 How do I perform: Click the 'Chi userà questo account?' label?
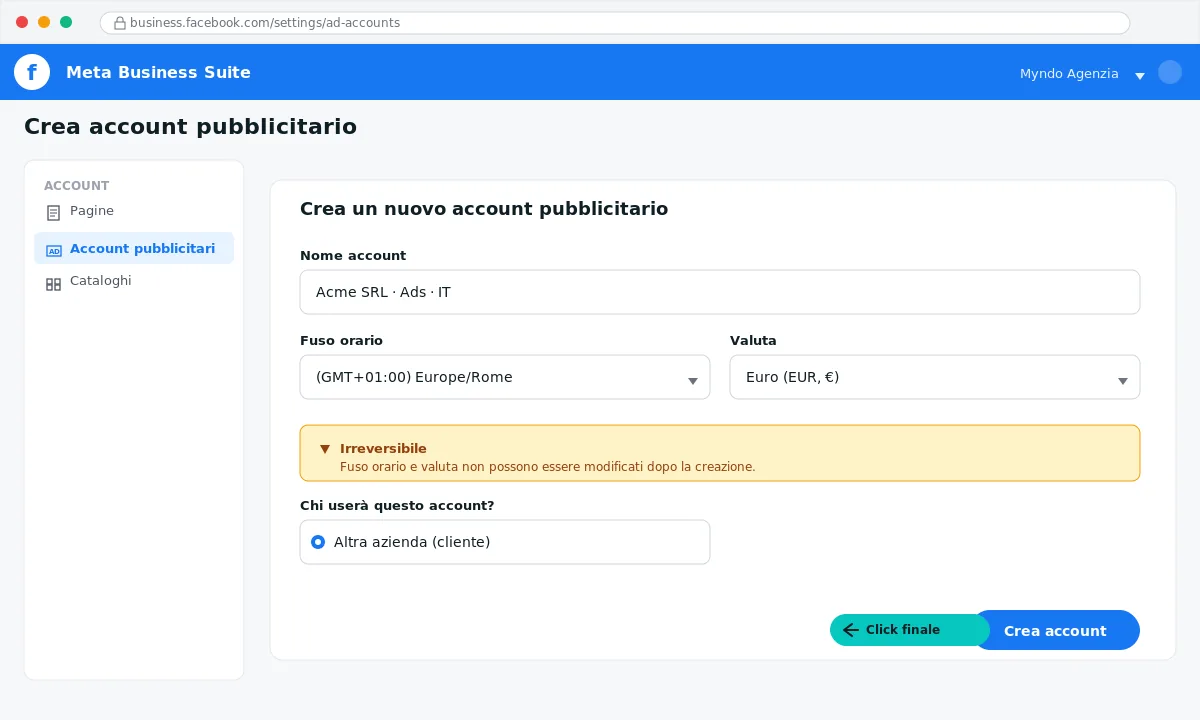pos(397,506)
